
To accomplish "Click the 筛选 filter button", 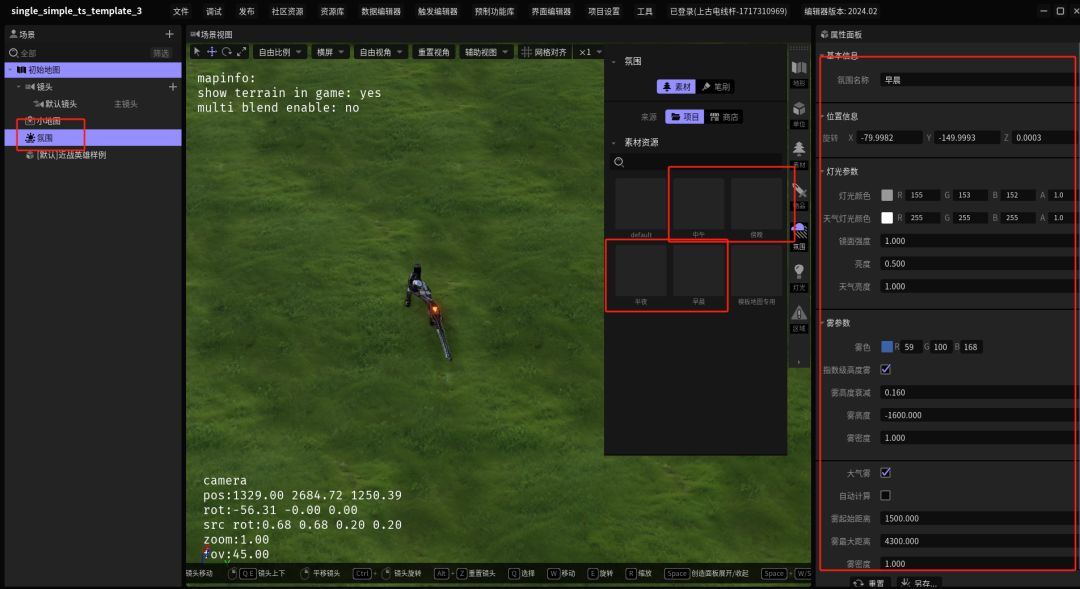I will [160, 53].
